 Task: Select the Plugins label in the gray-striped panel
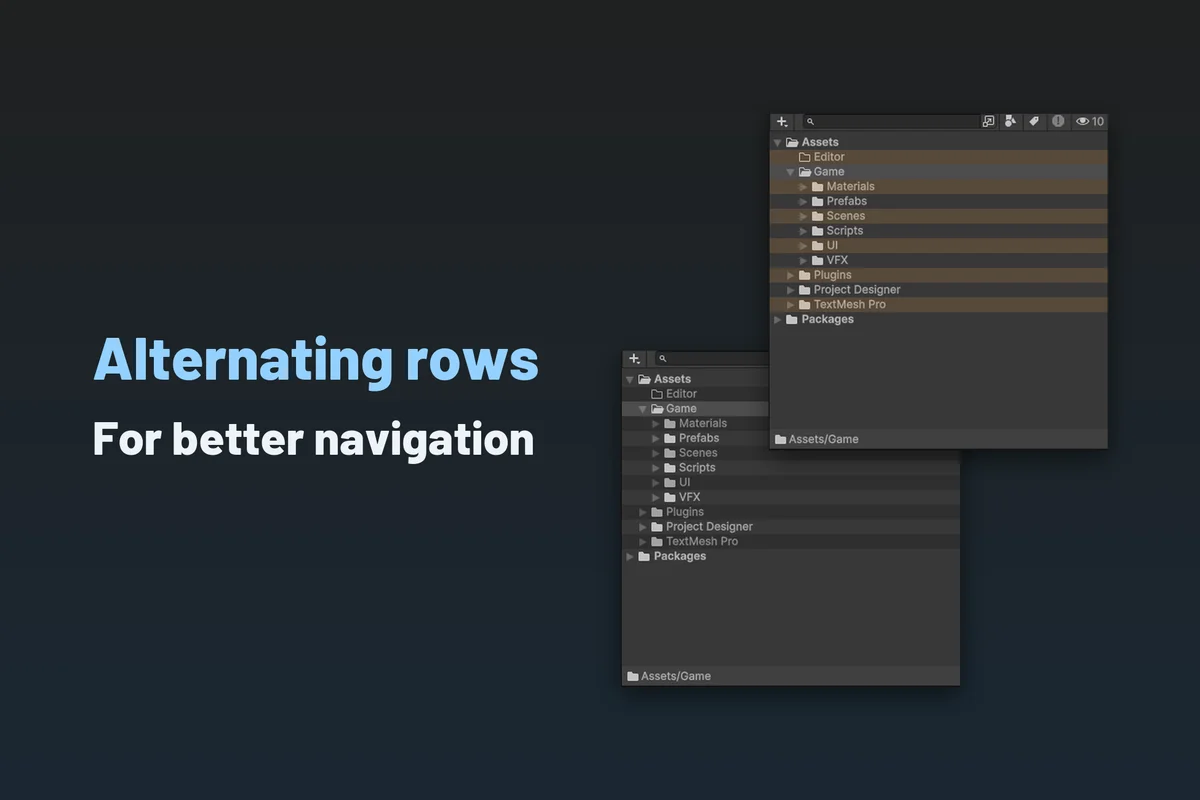point(685,512)
